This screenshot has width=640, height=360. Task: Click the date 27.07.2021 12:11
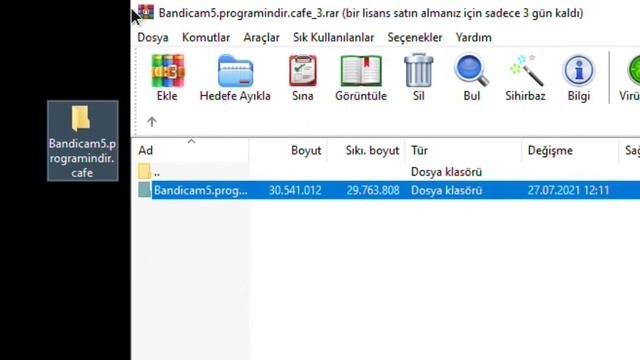tap(568, 190)
